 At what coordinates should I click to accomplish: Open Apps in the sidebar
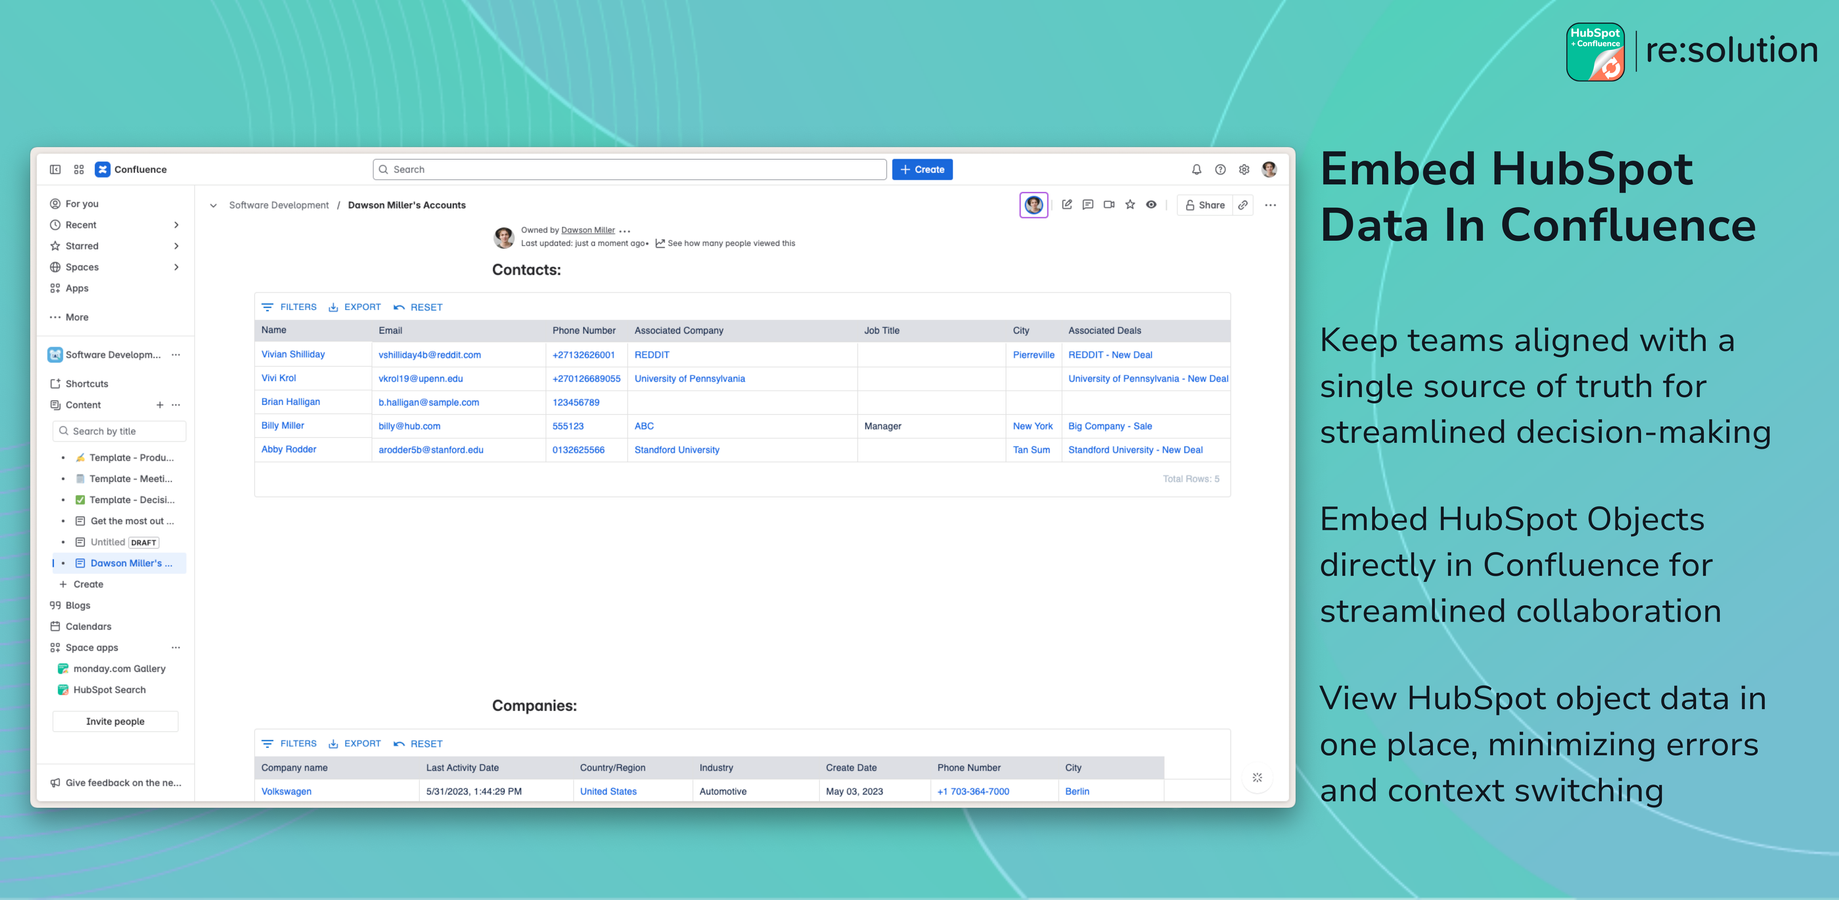(77, 288)
